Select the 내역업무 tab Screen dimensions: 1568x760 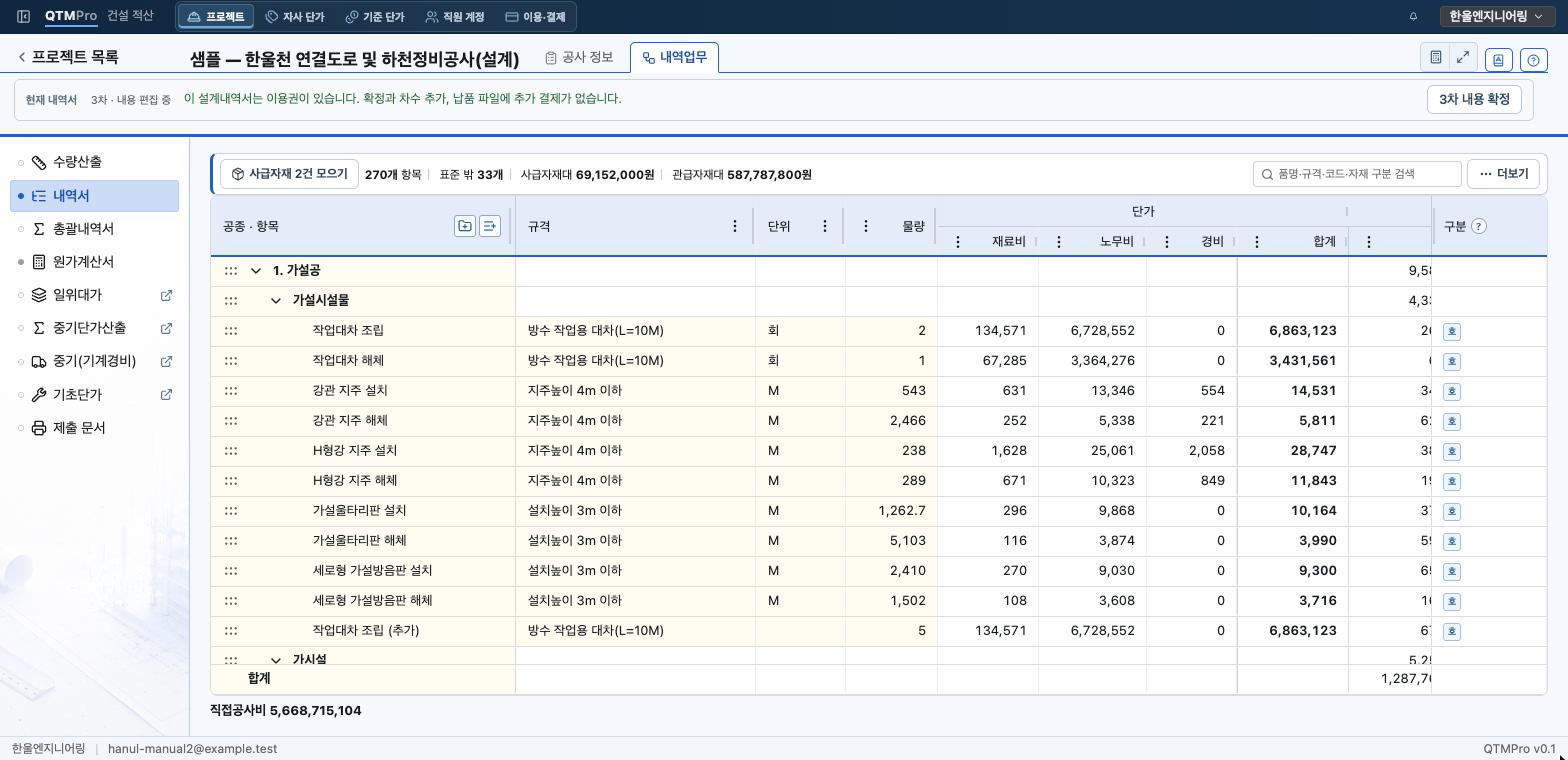pos(674,58)
